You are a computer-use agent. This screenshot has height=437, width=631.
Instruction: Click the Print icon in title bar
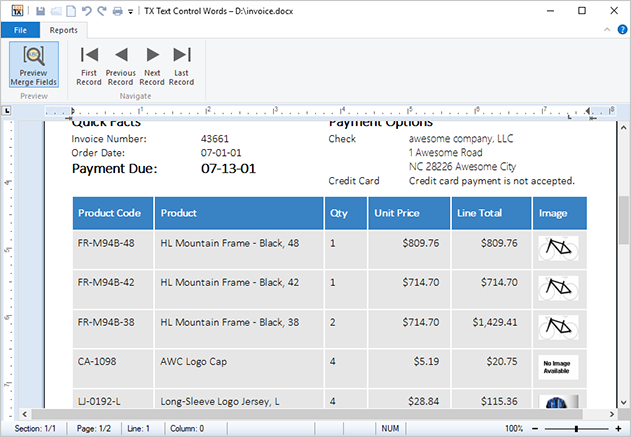tap(118, 11)
